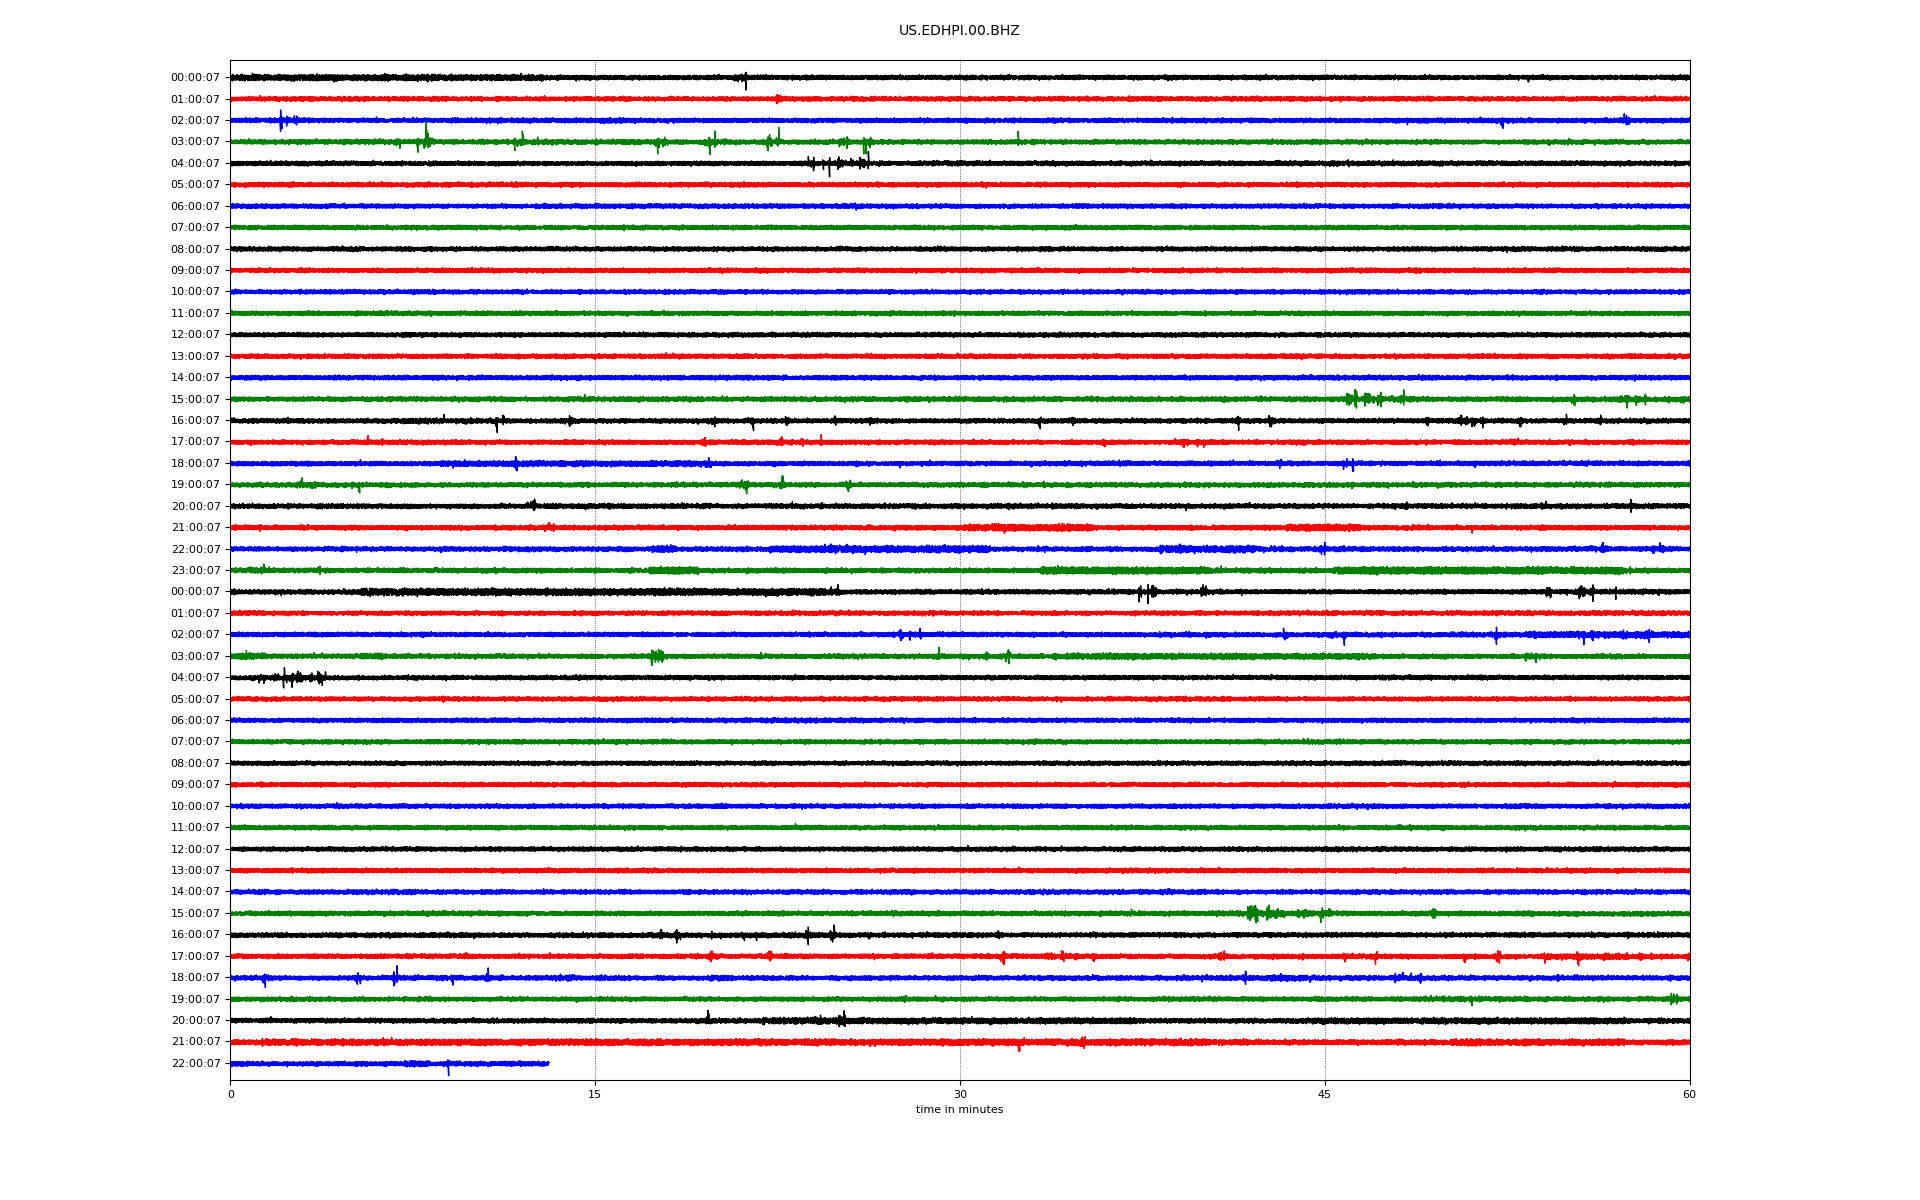1920x1200 pixels.
Task: Click the green trace beside 23:00:07
Action: pyautogui.click(x=960, y=571)
